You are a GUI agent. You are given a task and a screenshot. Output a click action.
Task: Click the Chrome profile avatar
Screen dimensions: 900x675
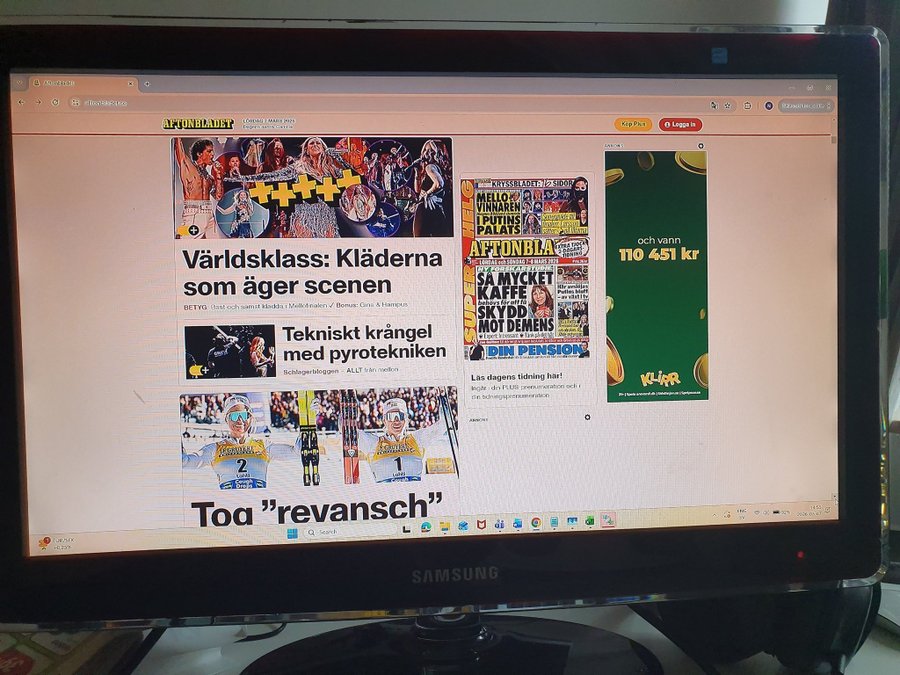tap(769, 105)
